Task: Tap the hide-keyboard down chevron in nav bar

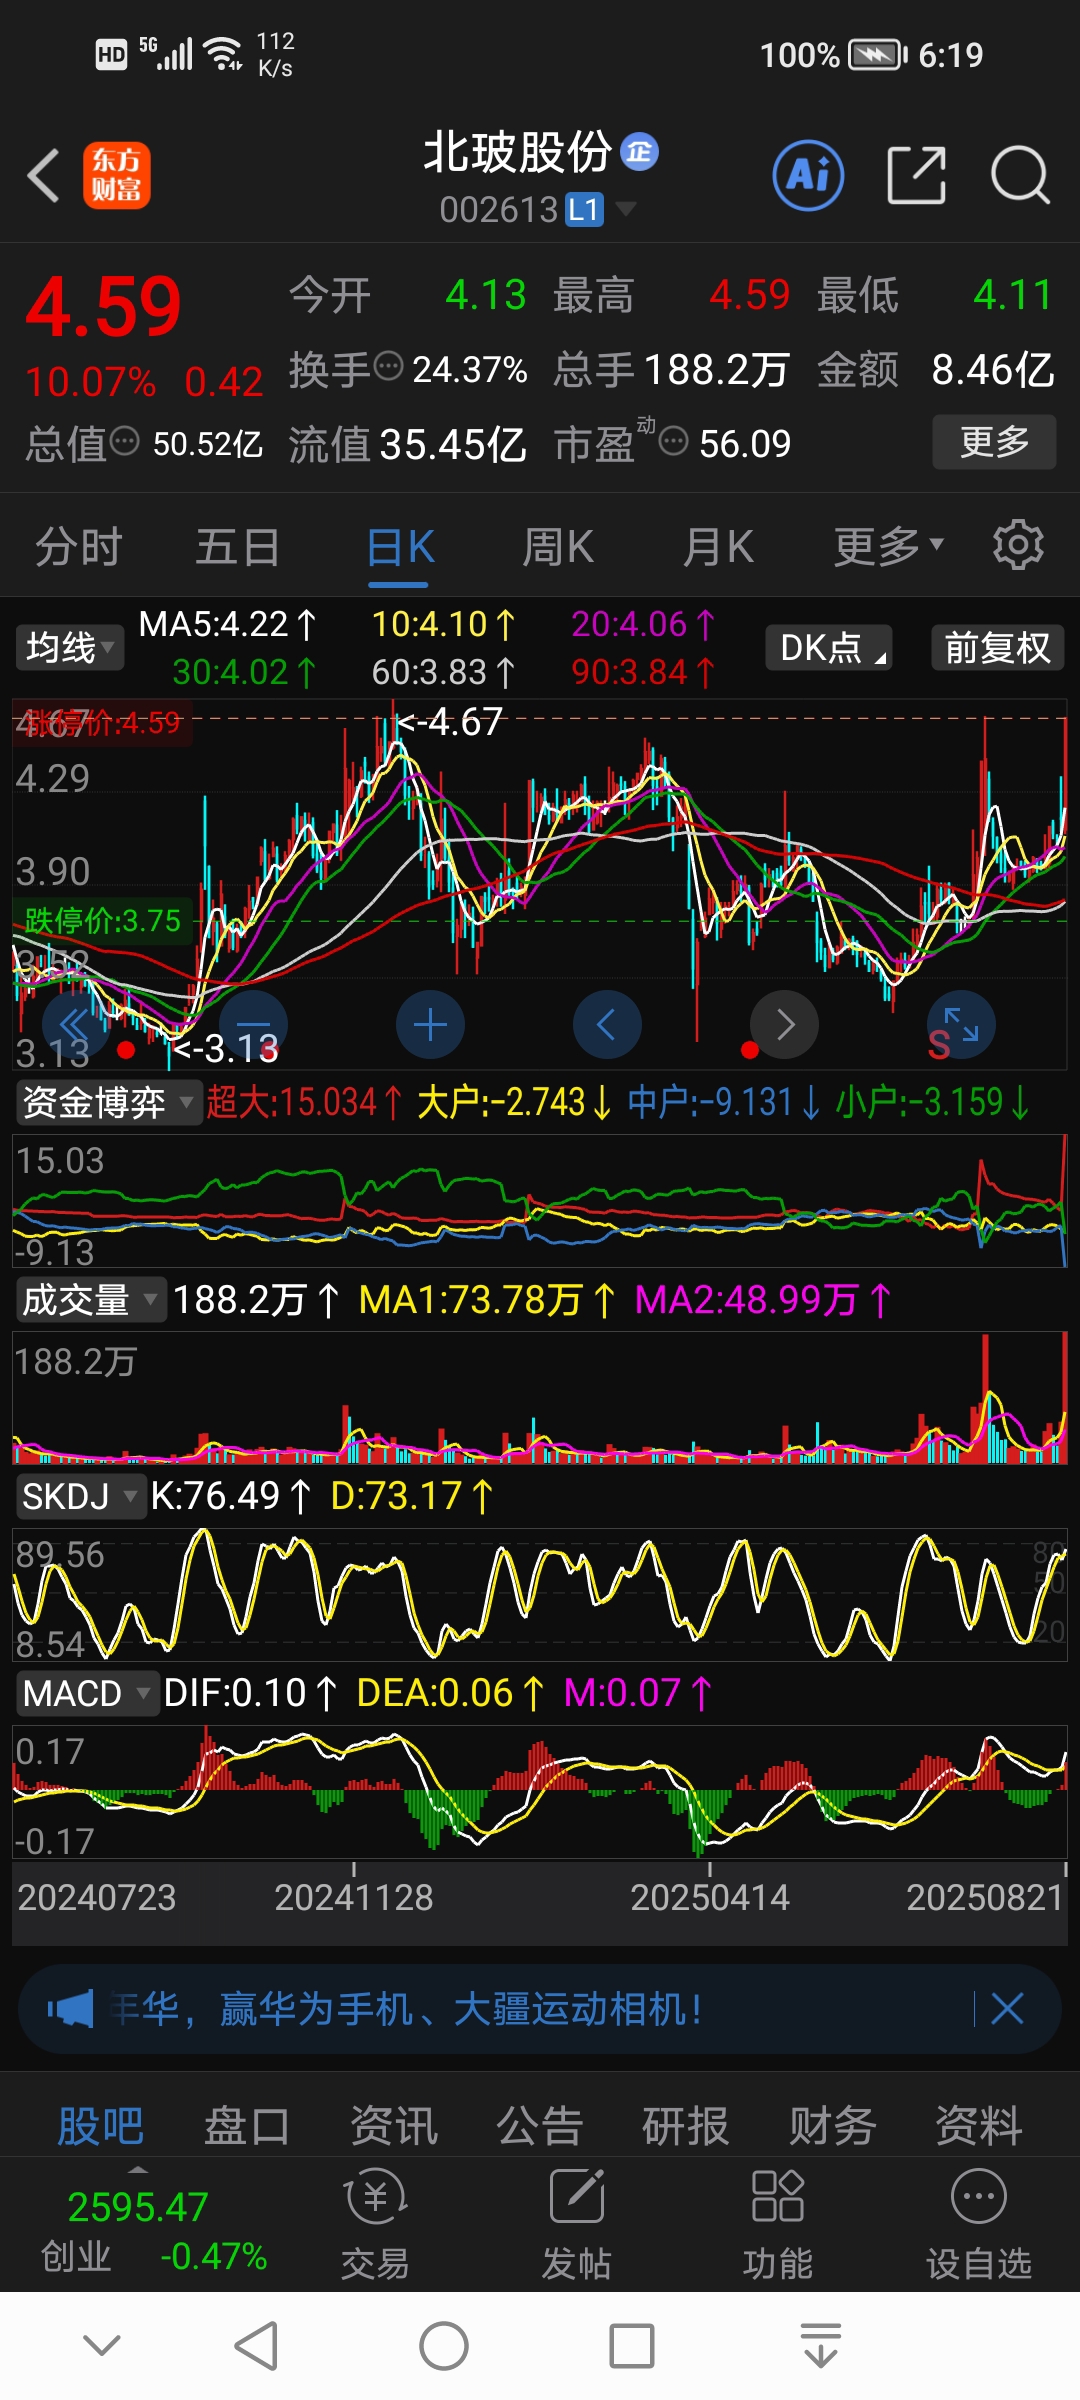Action: (102, 2345)
